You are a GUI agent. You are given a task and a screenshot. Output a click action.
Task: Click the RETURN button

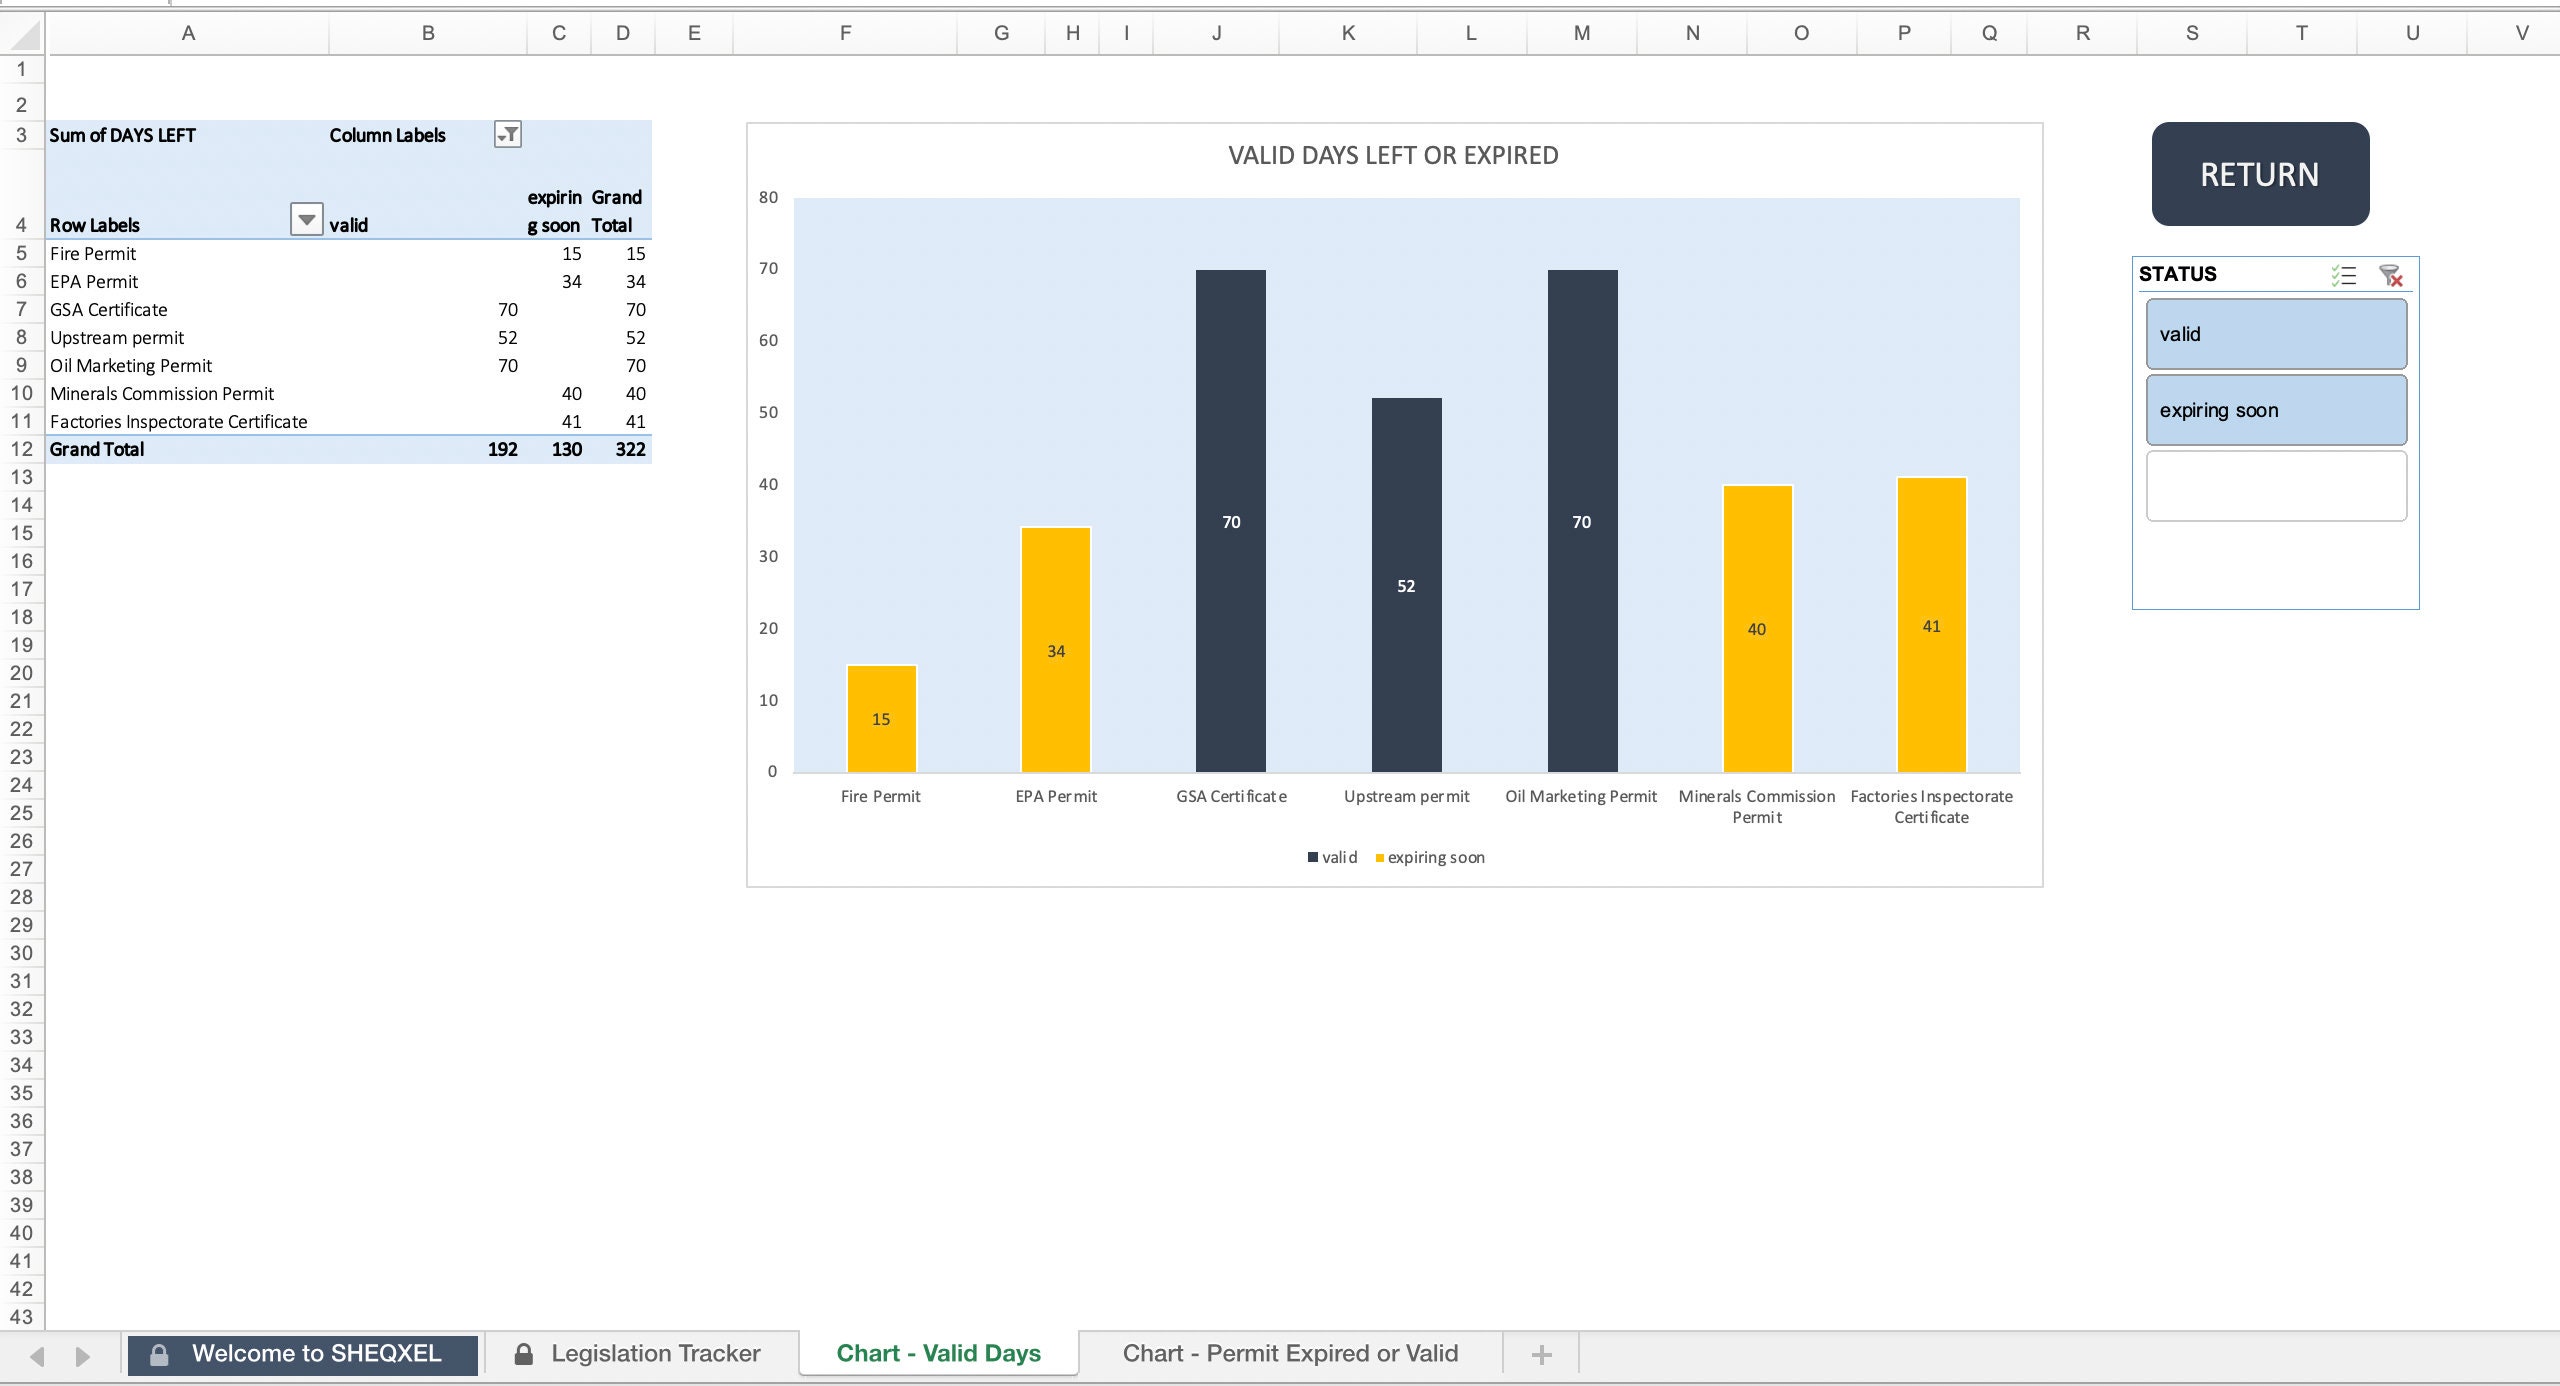click(x=2259, y=174)
